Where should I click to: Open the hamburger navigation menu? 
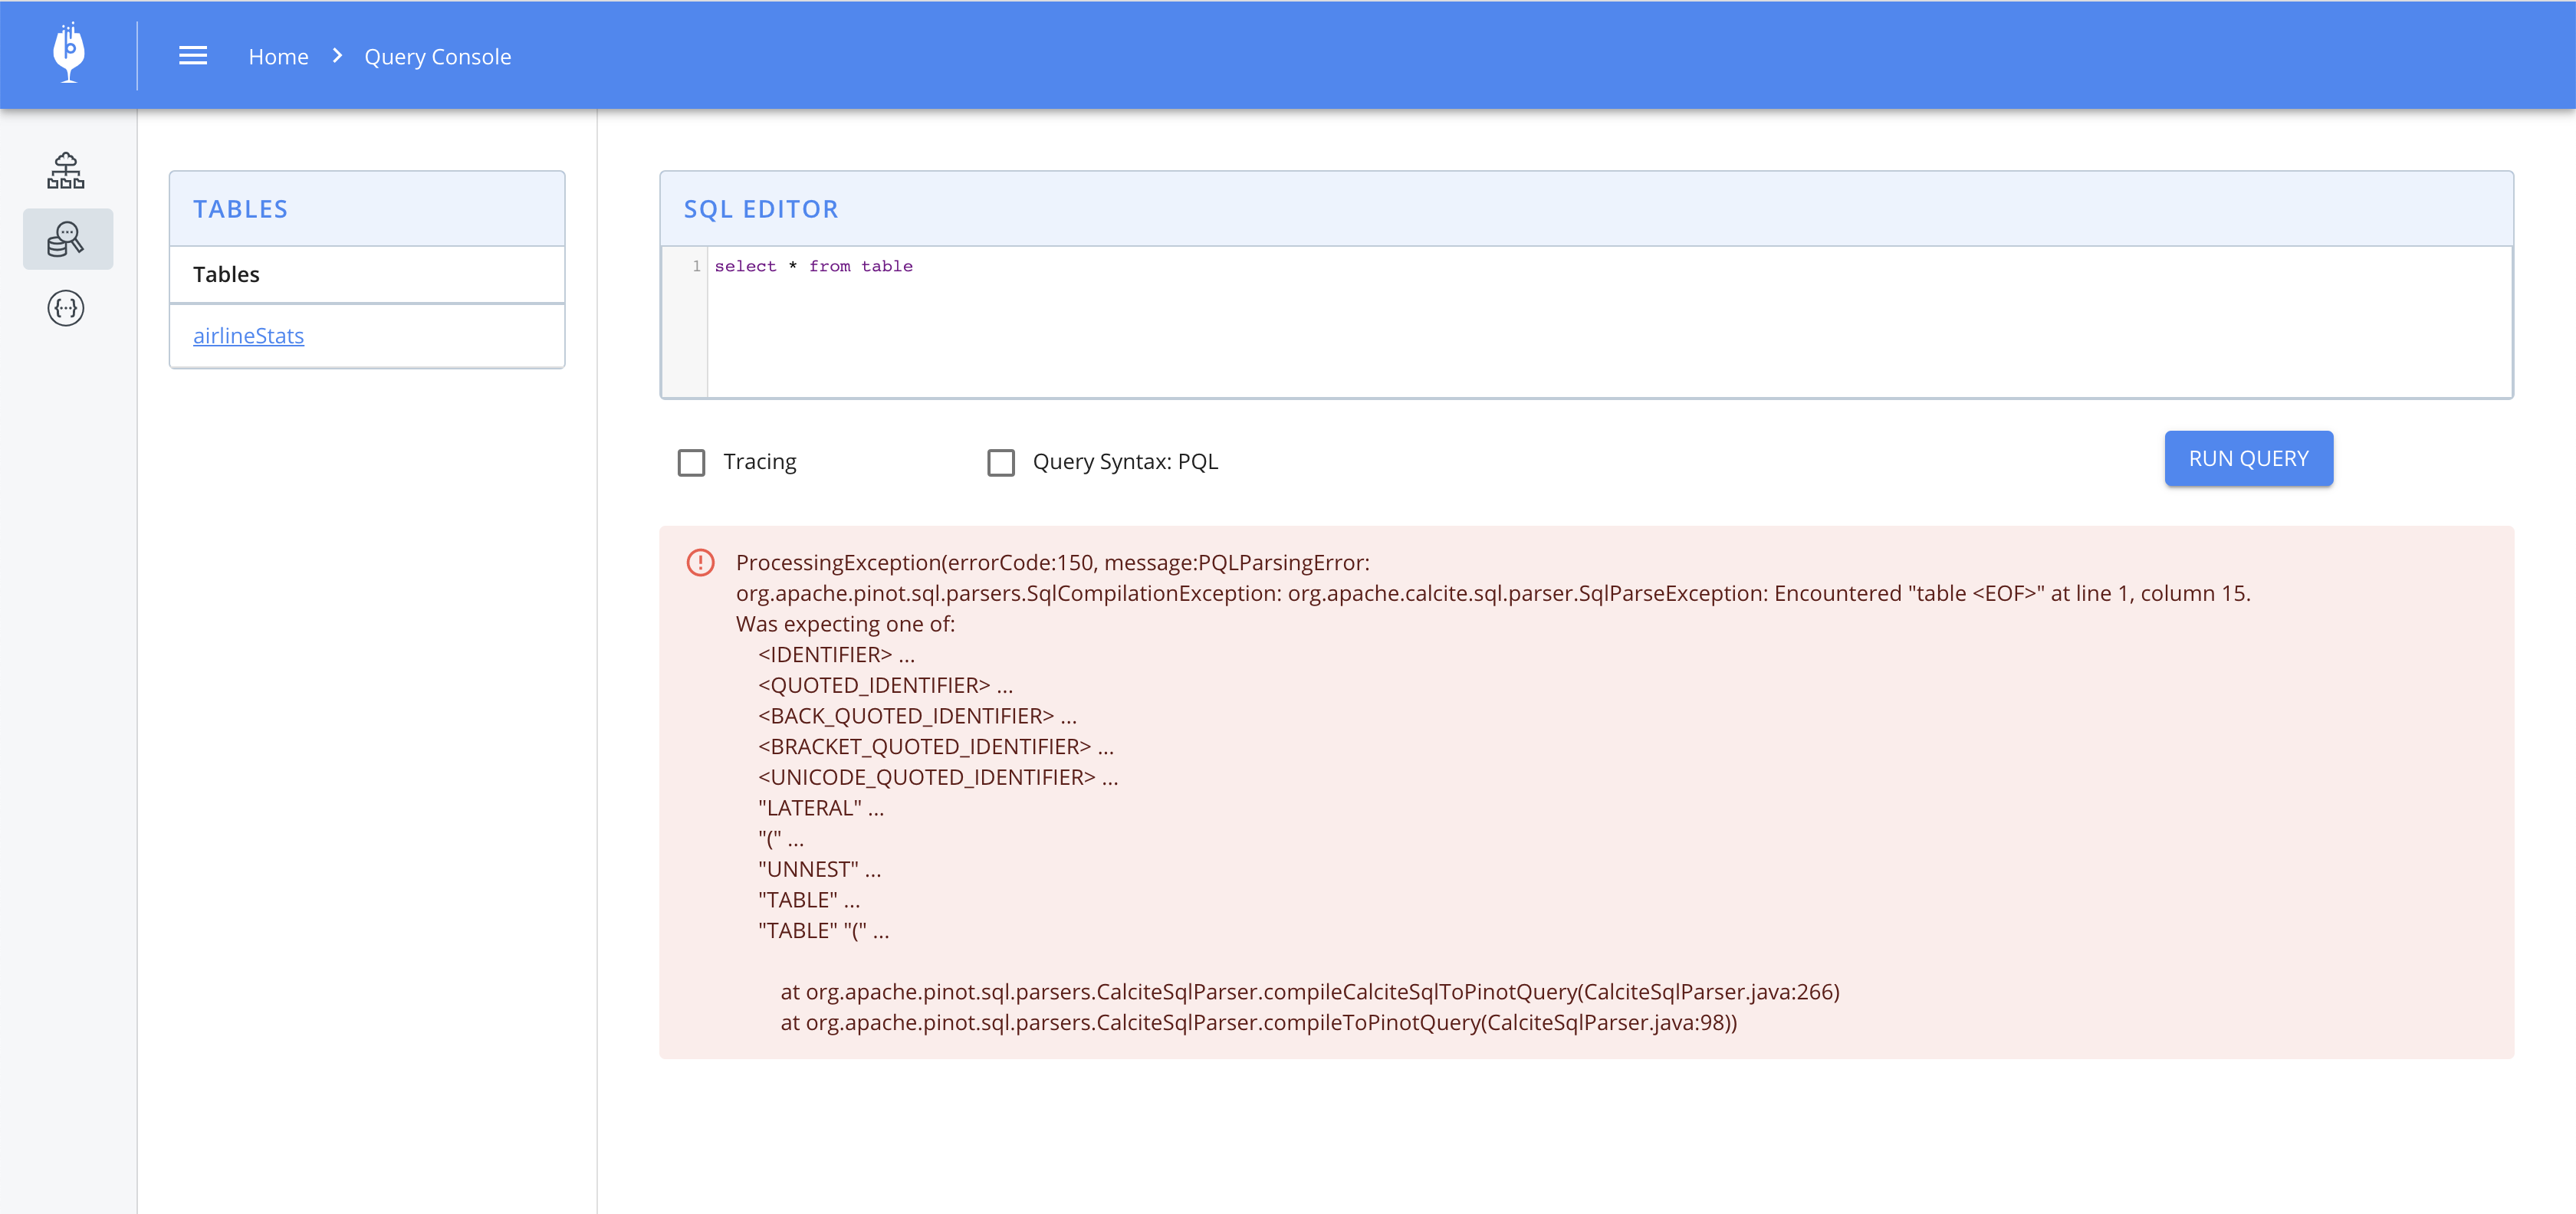(193, 56)
